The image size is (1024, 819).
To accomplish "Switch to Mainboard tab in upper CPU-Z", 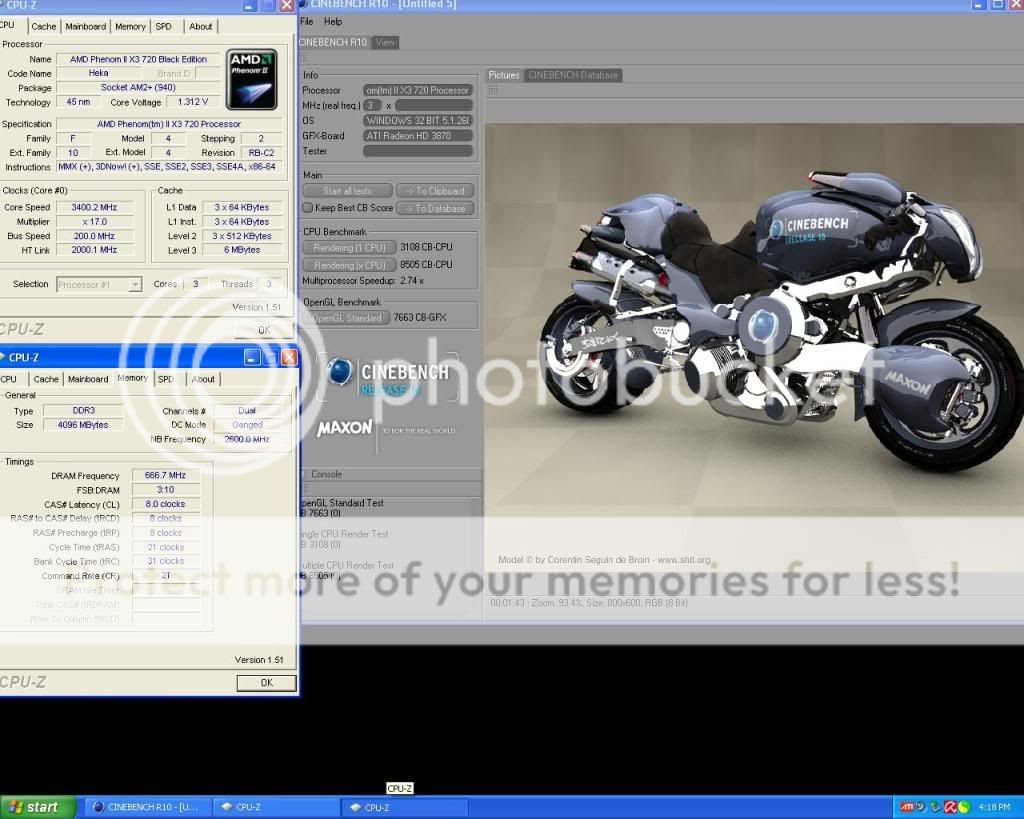I will pyautogui.click(x=86, y=27).
